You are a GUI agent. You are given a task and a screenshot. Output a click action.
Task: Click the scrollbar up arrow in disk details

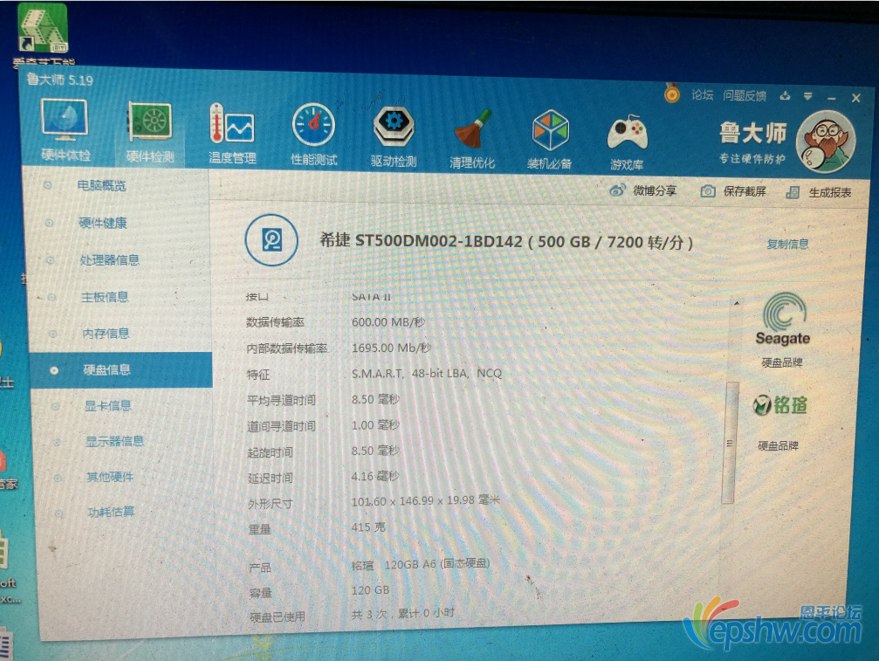(737, 303)
